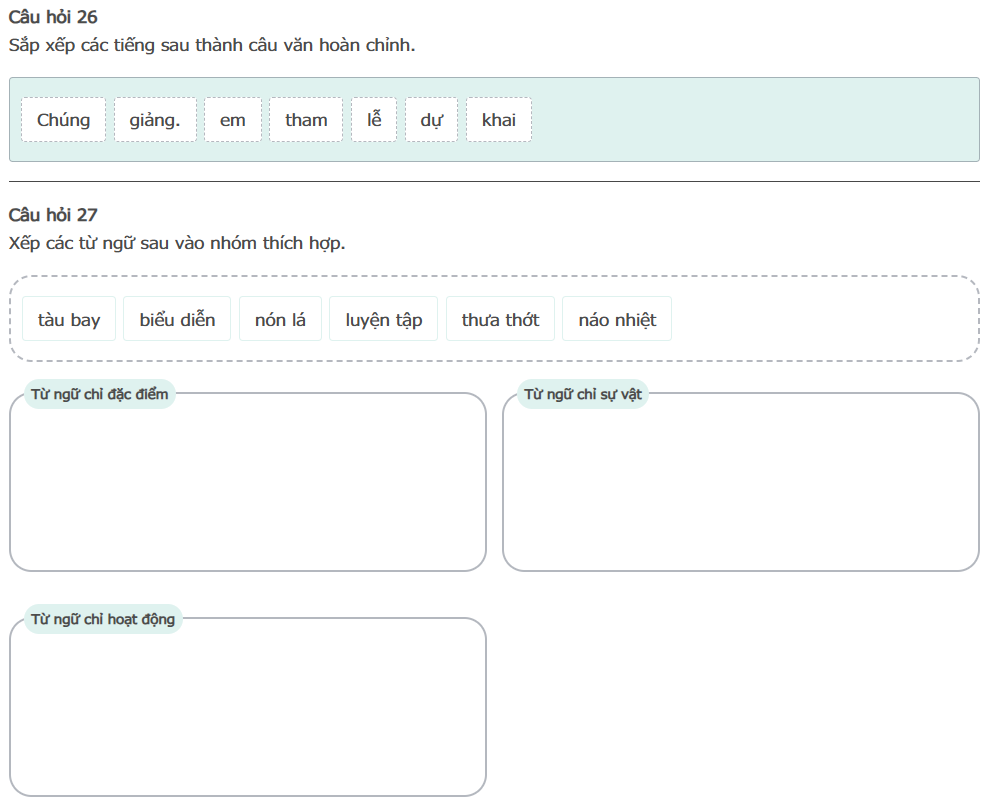Pick the 'luyện tập' word card

(384, 319)
